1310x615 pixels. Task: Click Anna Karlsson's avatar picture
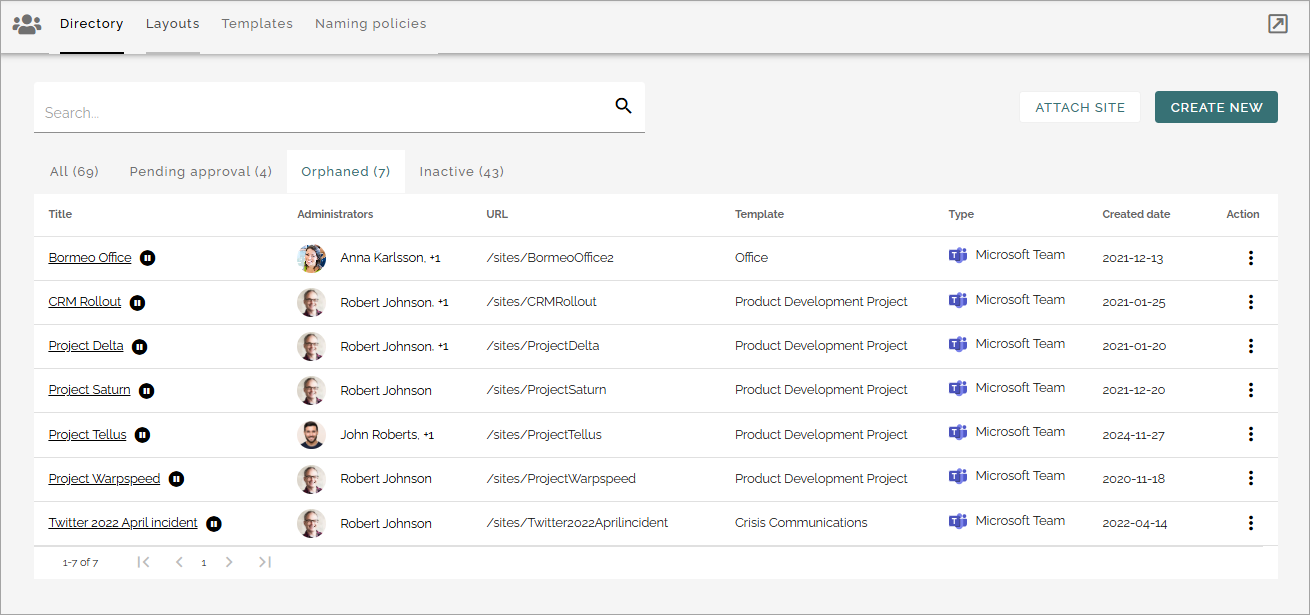[311, 258]
